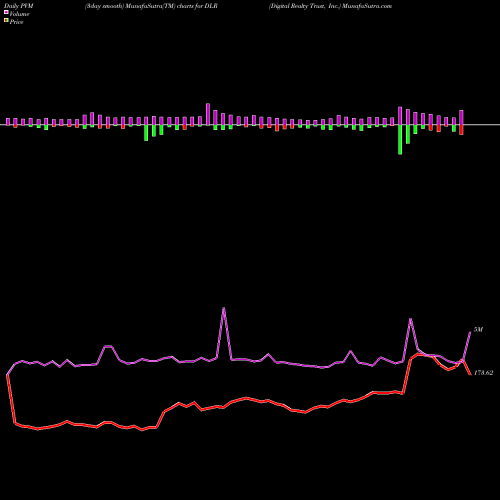Viewport: 500px width, 500px height.
Task: Select the 'Price' legend label
Action: pos(16,22)
